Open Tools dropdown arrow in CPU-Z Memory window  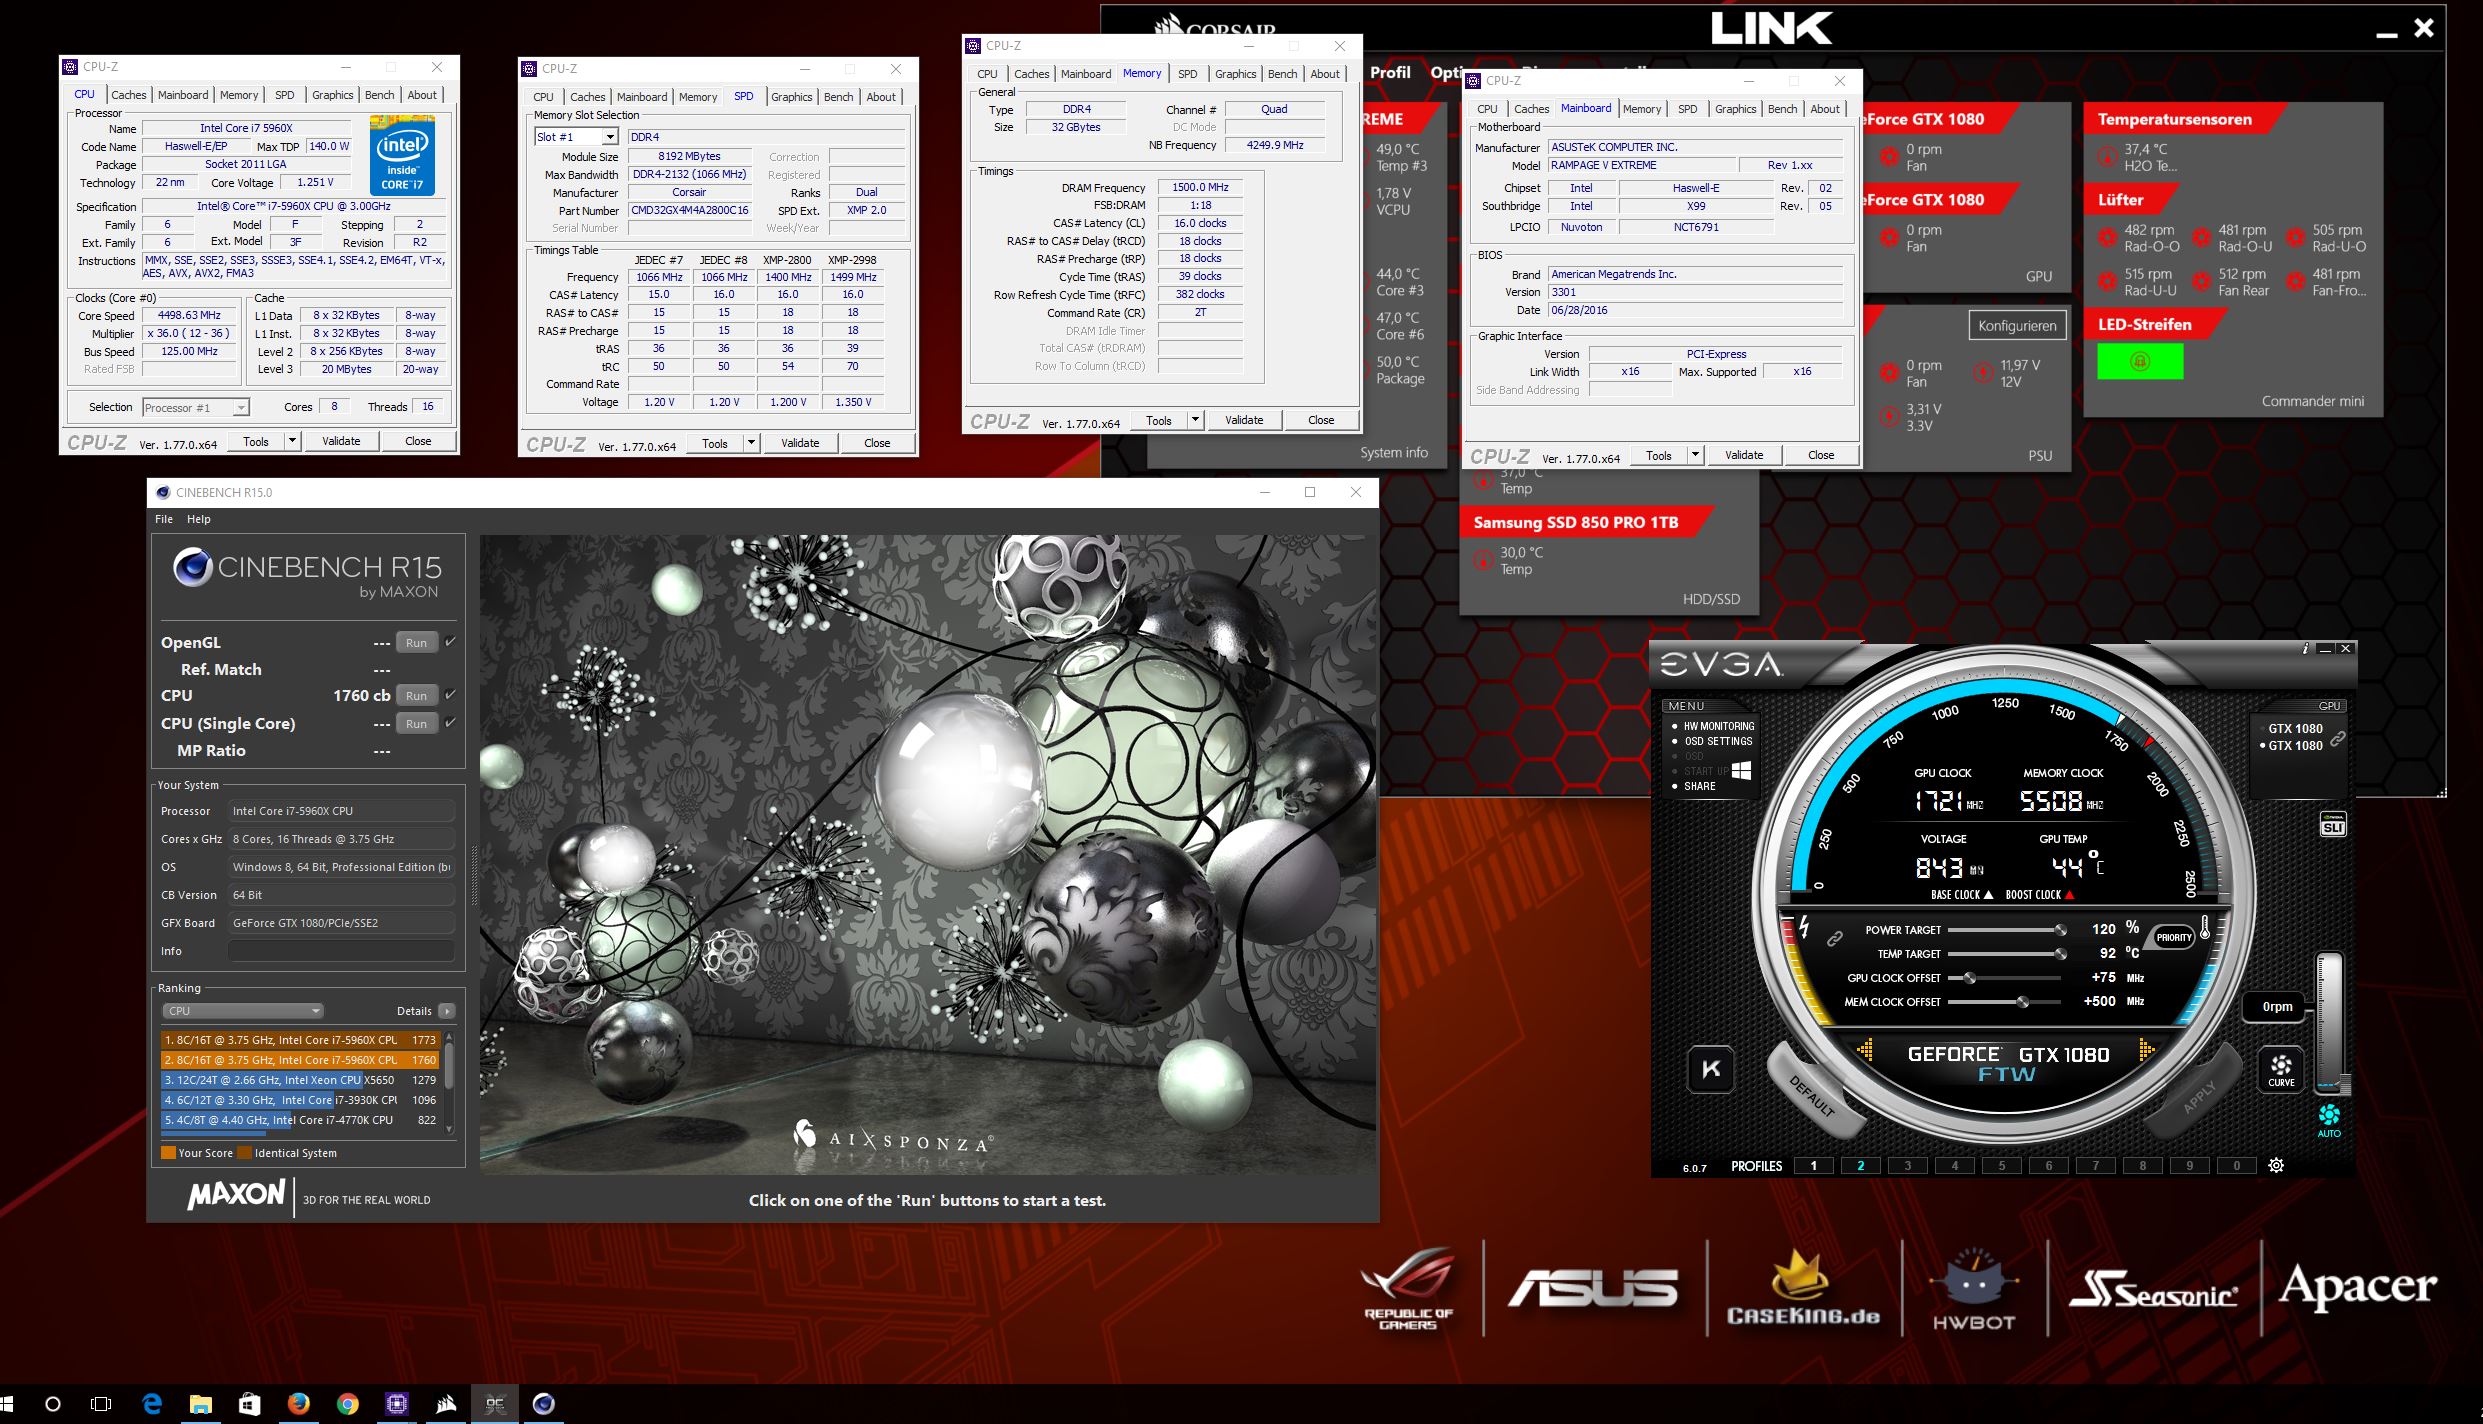pyautogui.click(x=1195, y=420)
